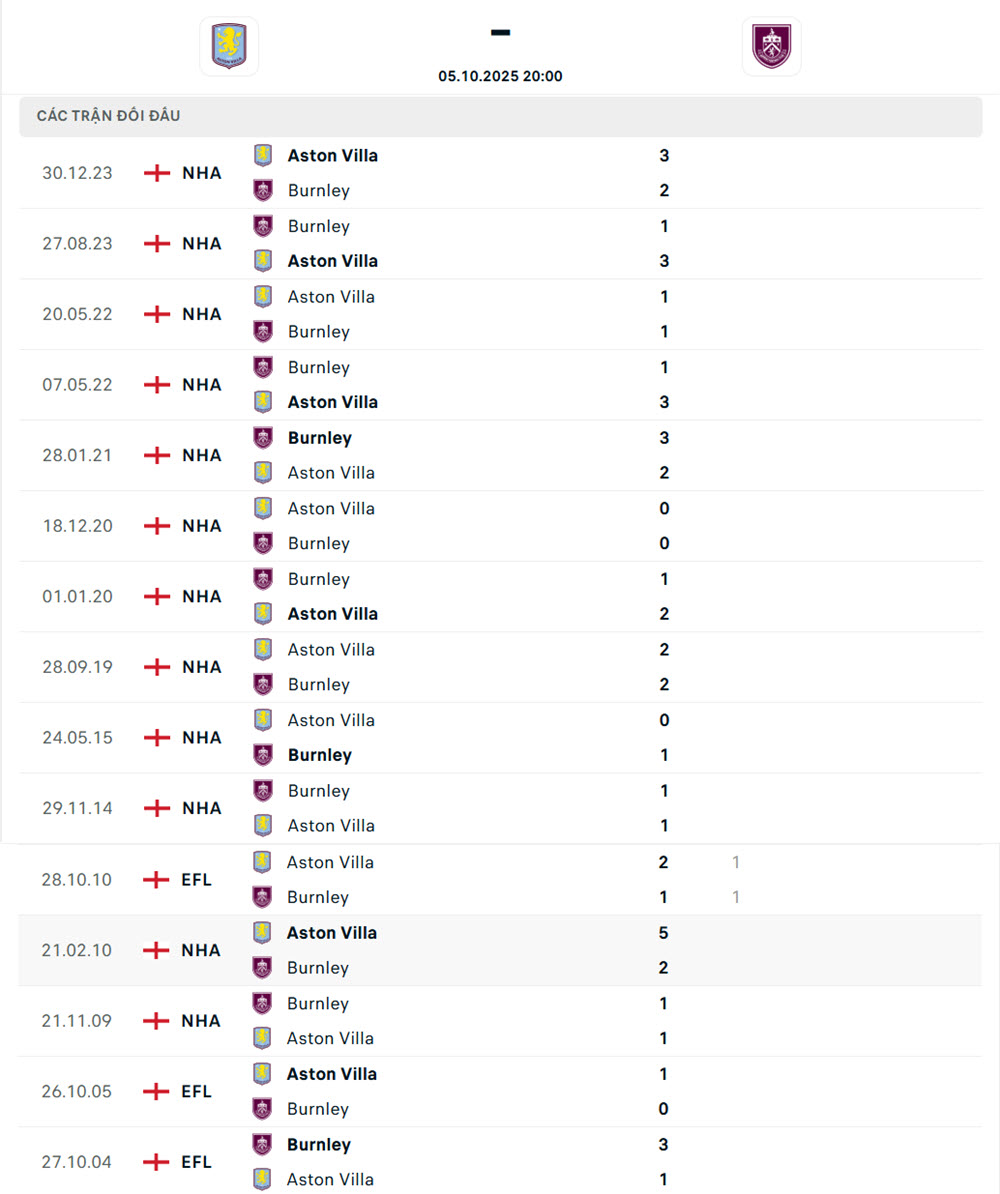This screenshot has width=1000, height=1194.
Task: Click Burnley badge in 27.08.23 row
Action: coord(263,226)
